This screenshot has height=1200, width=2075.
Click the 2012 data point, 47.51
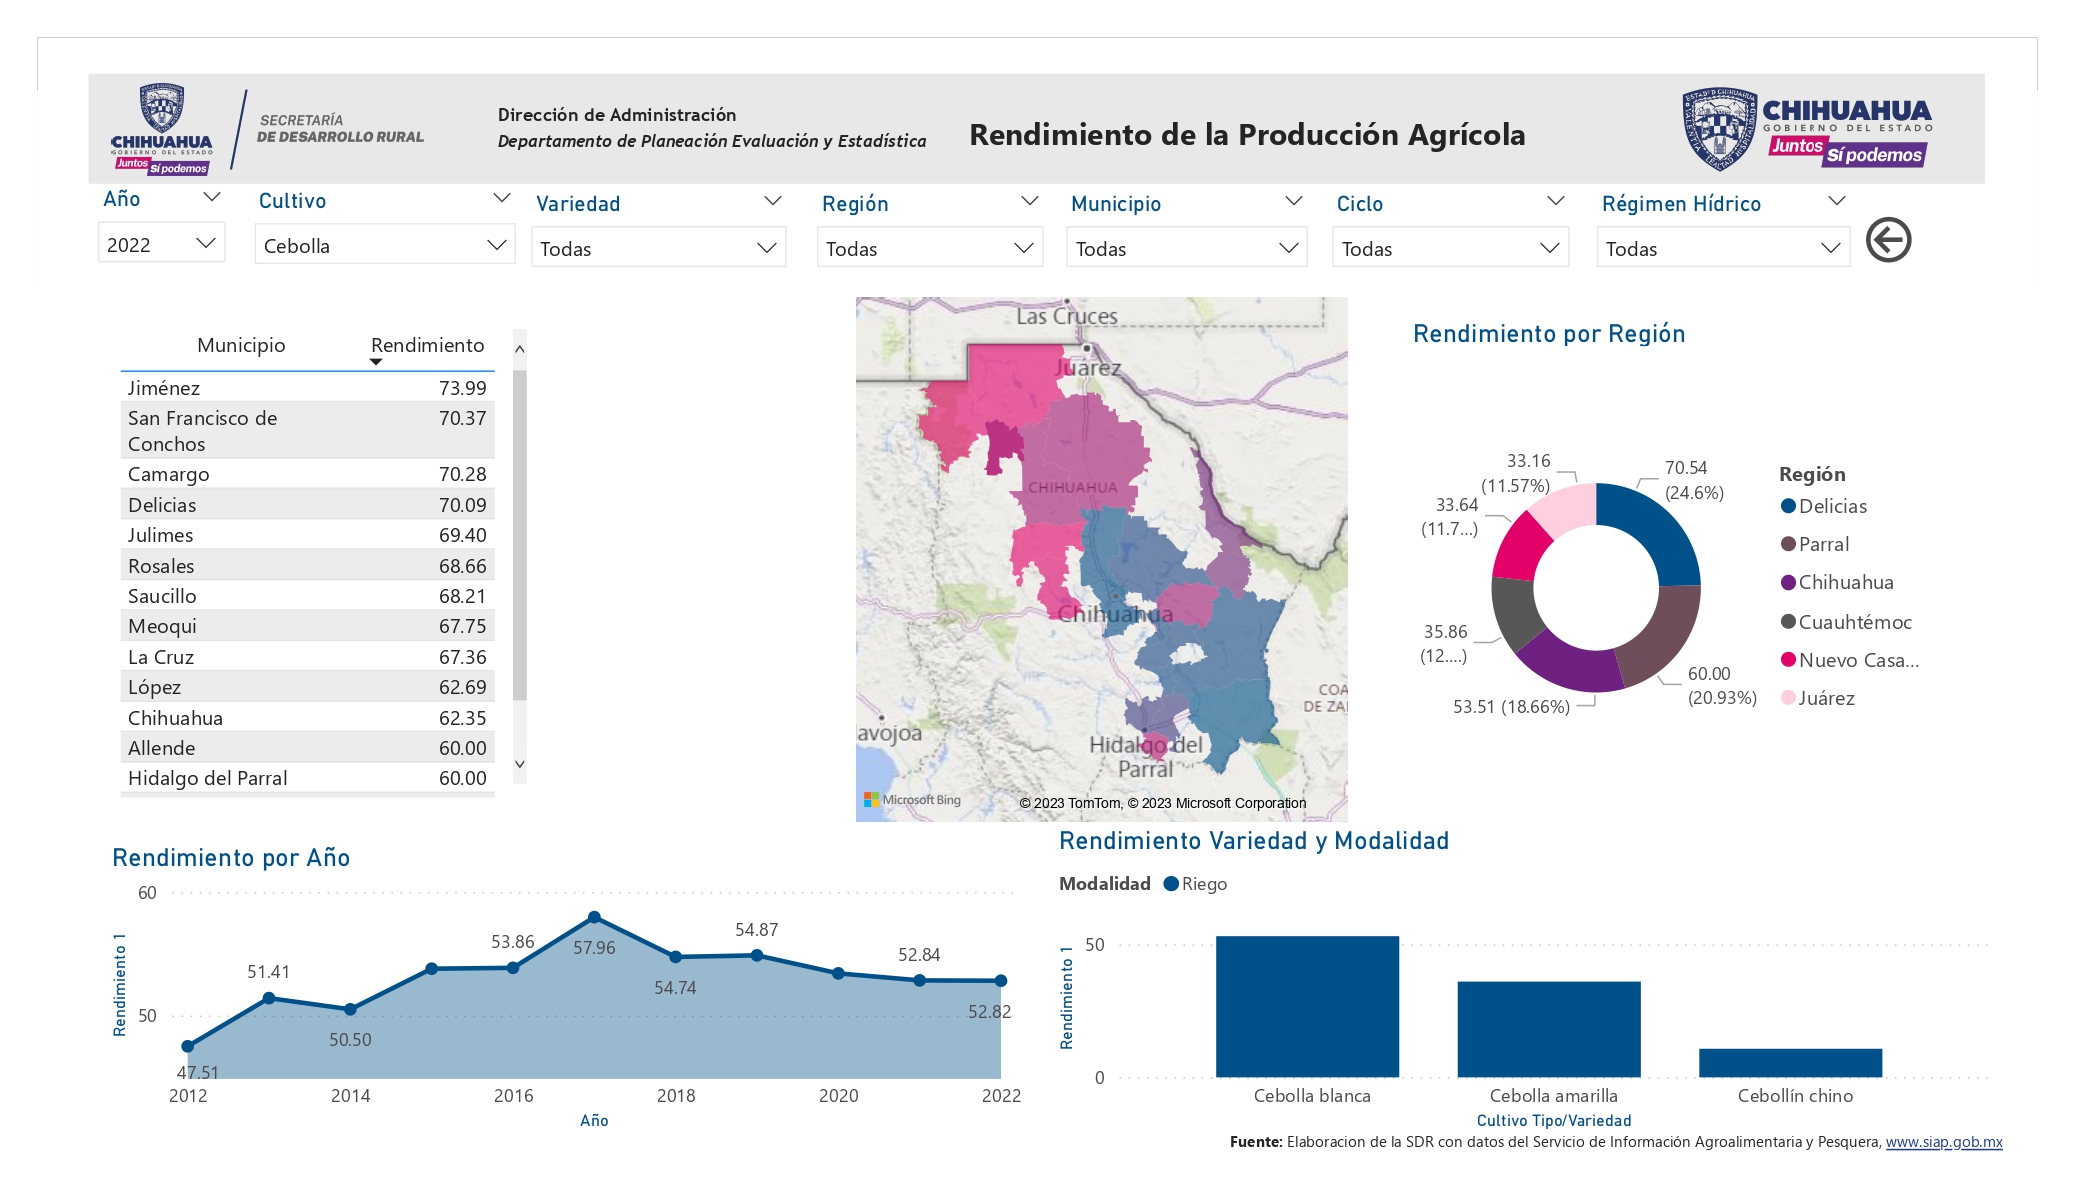(x=188, y=1046)
